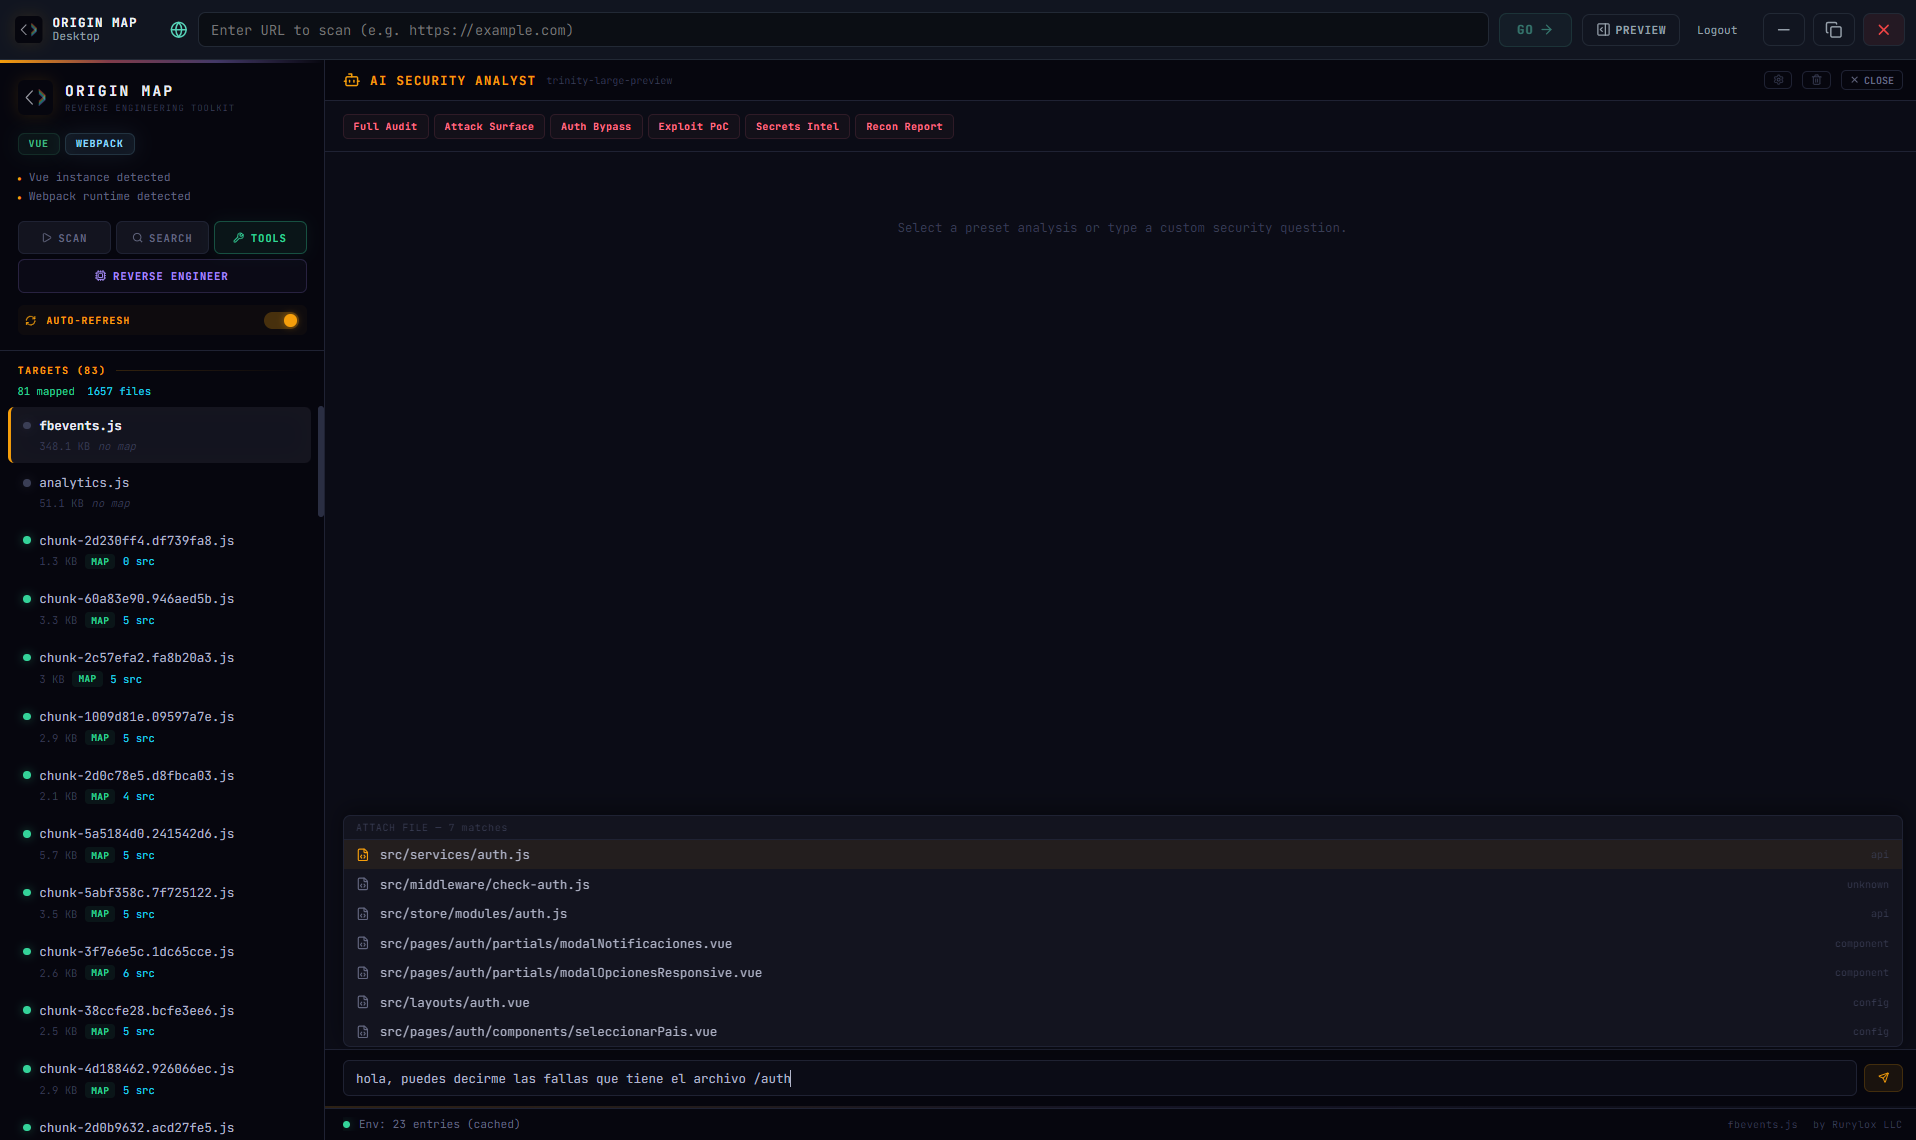
Task: Click the message input field
Action: click(900, 1078)
